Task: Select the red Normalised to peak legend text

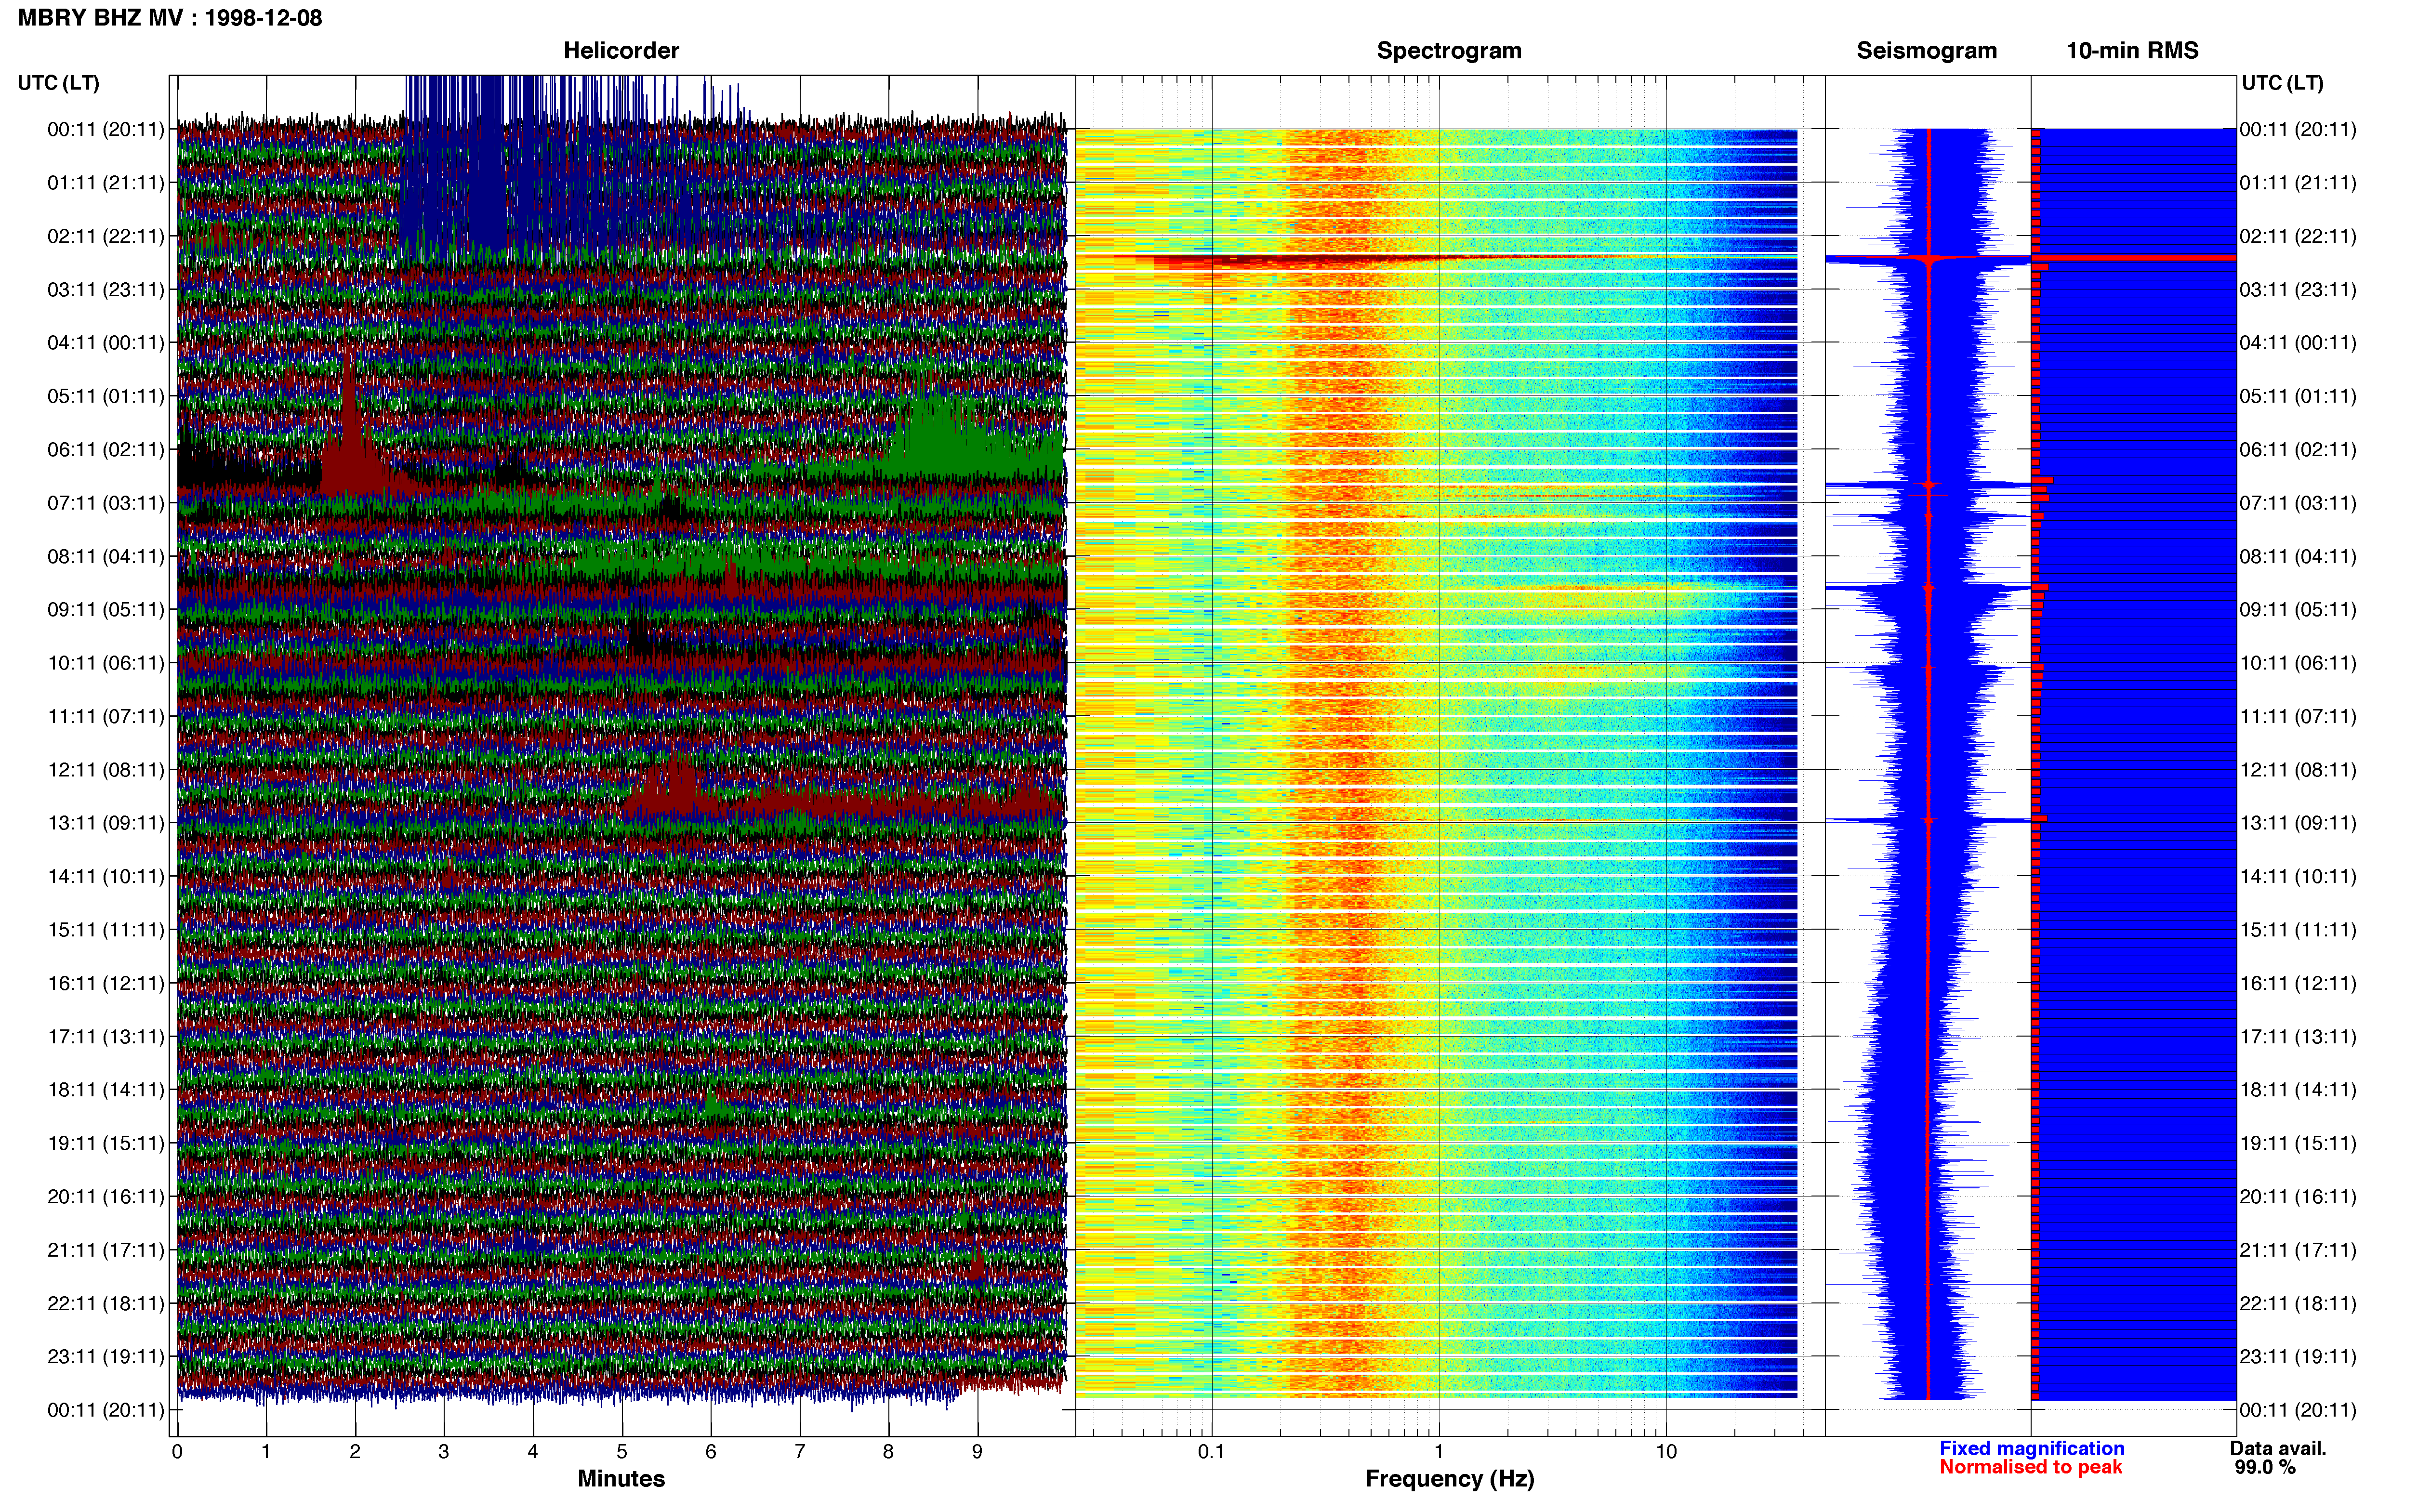Action: pyautogui.click(x=2030, y=1467)
